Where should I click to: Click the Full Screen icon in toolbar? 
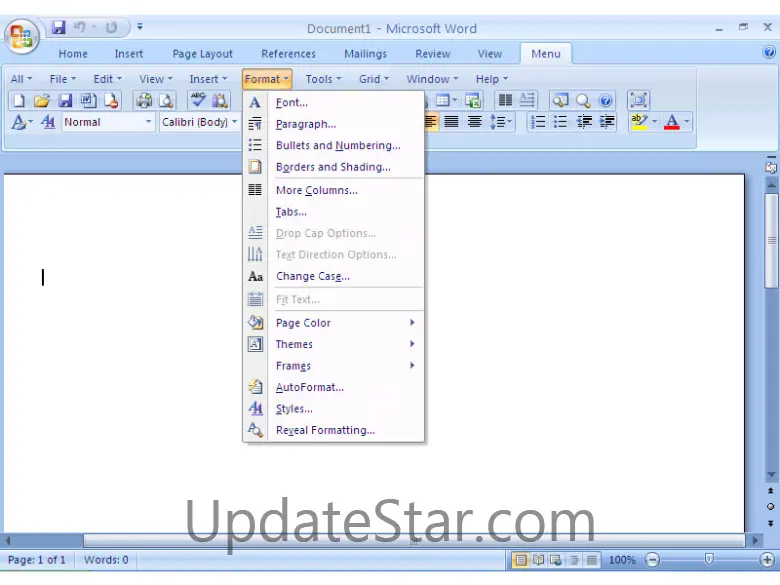pos(639,100)
